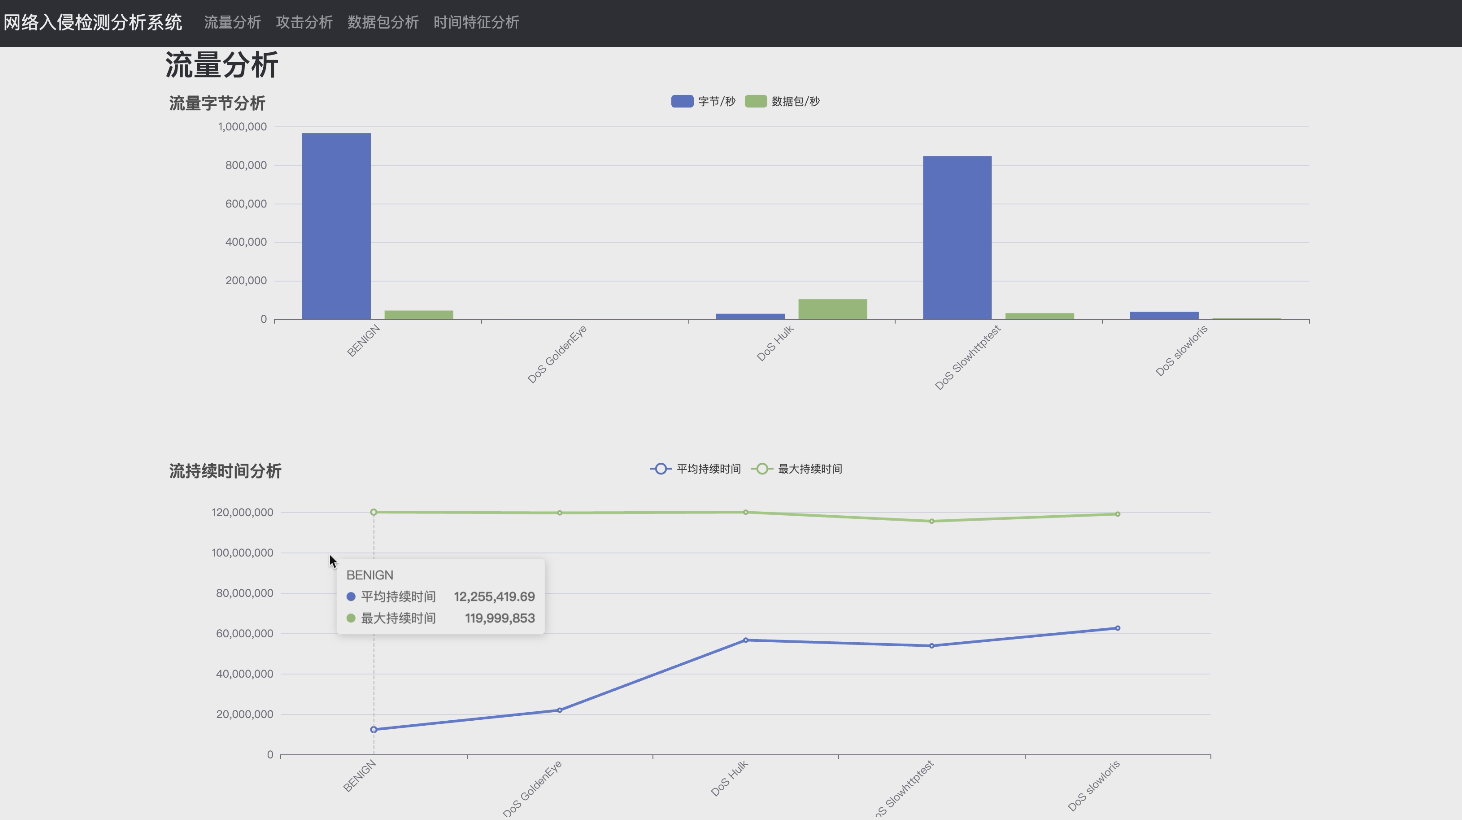The width and height of the screenshot is (1462, 820).
Task: Open the 时间特征分析 navigation item
Action: (x=476, y=22)
